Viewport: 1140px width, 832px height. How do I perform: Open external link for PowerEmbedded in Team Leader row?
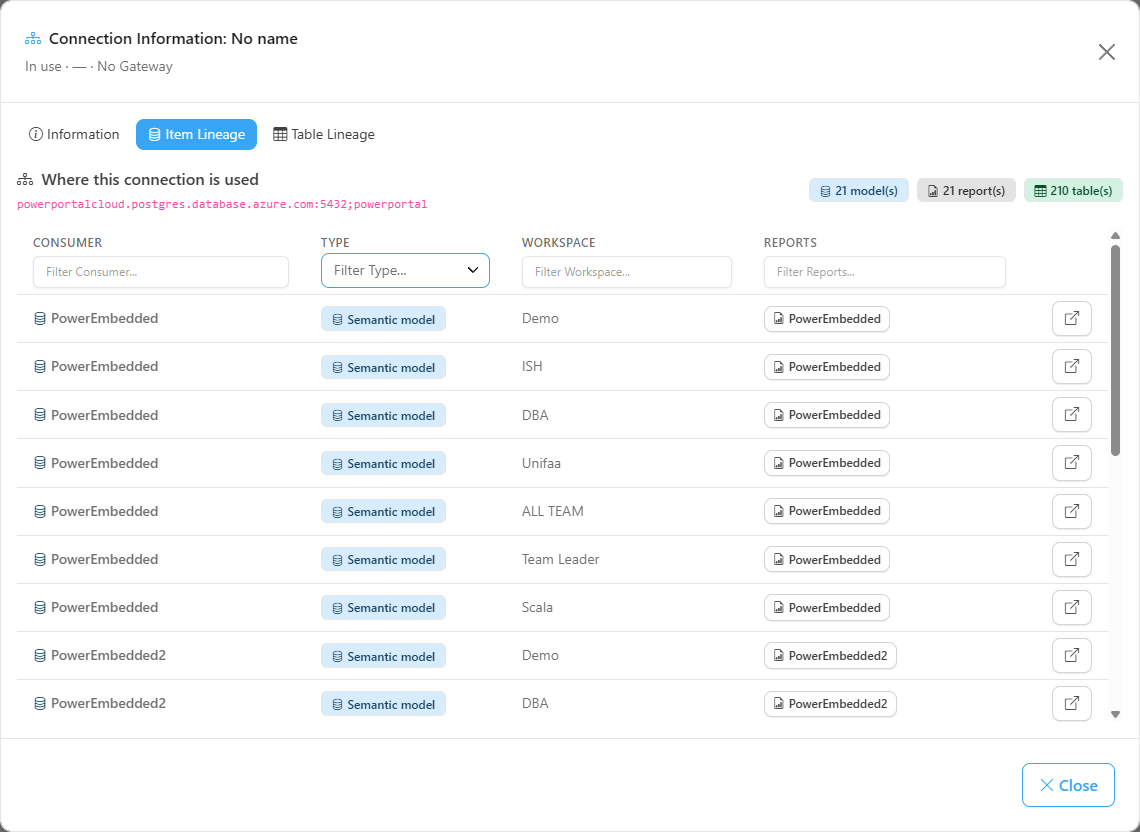(1072, 559)
